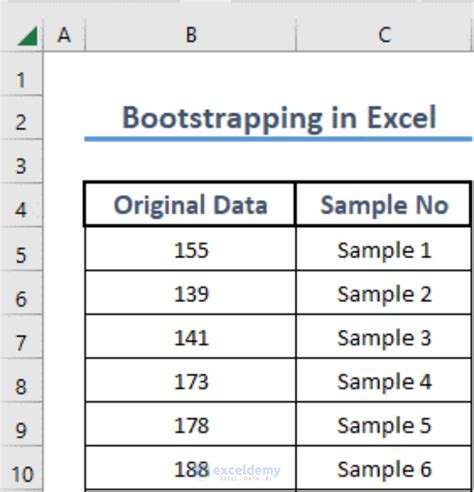Select row 4 header
The image size is (474, 492).
click(21, 205)
